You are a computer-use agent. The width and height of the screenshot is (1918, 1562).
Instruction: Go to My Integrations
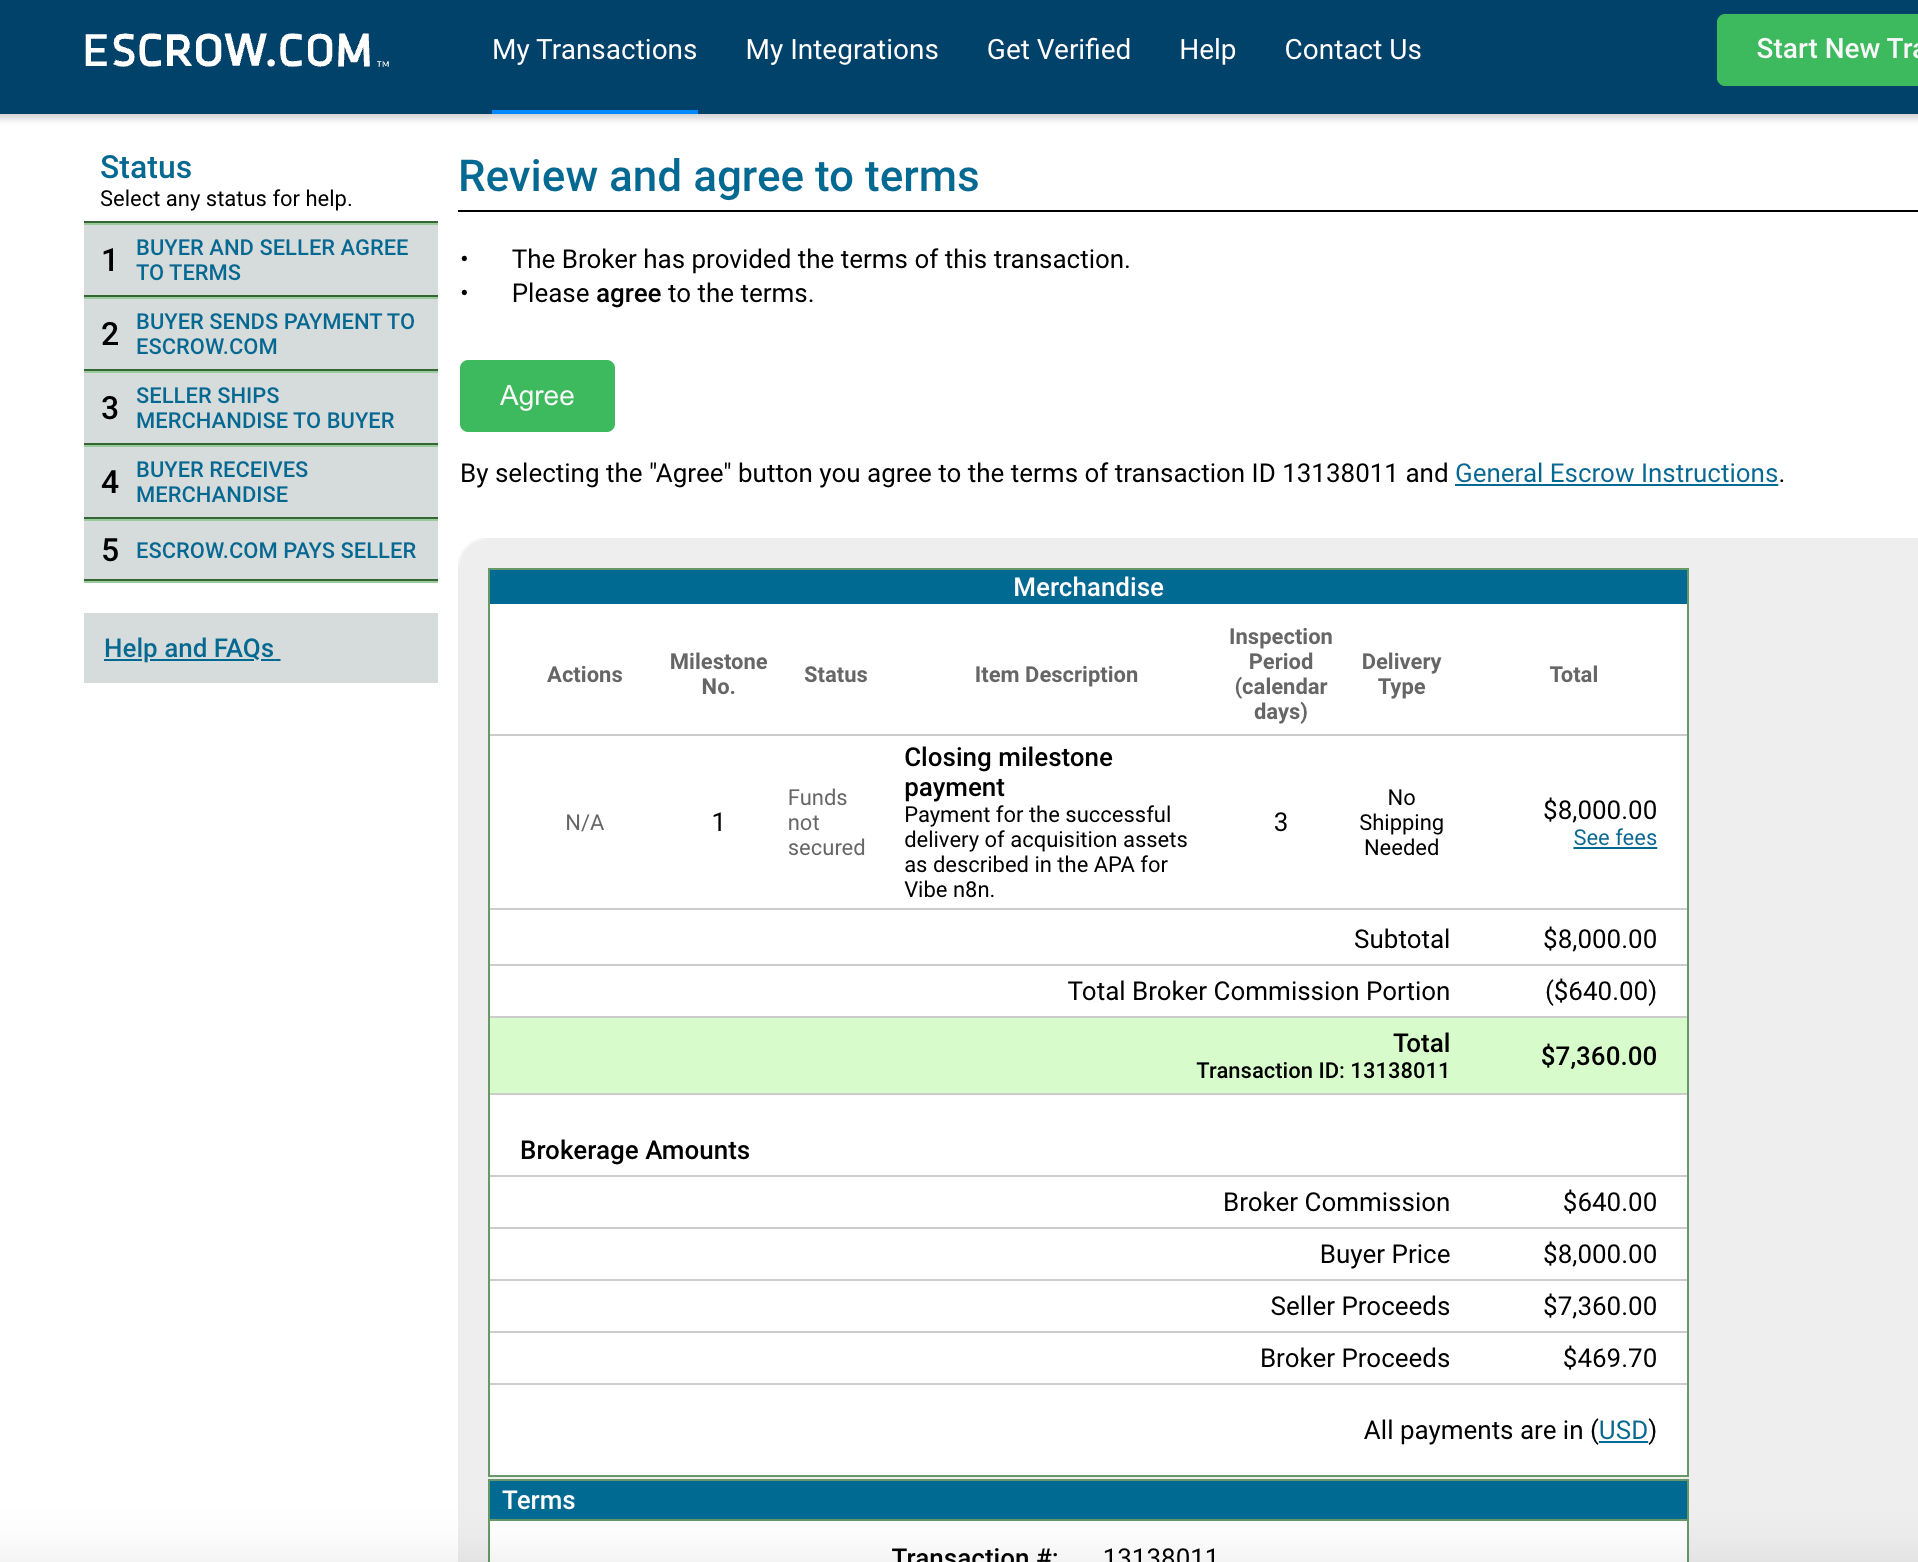841,50
